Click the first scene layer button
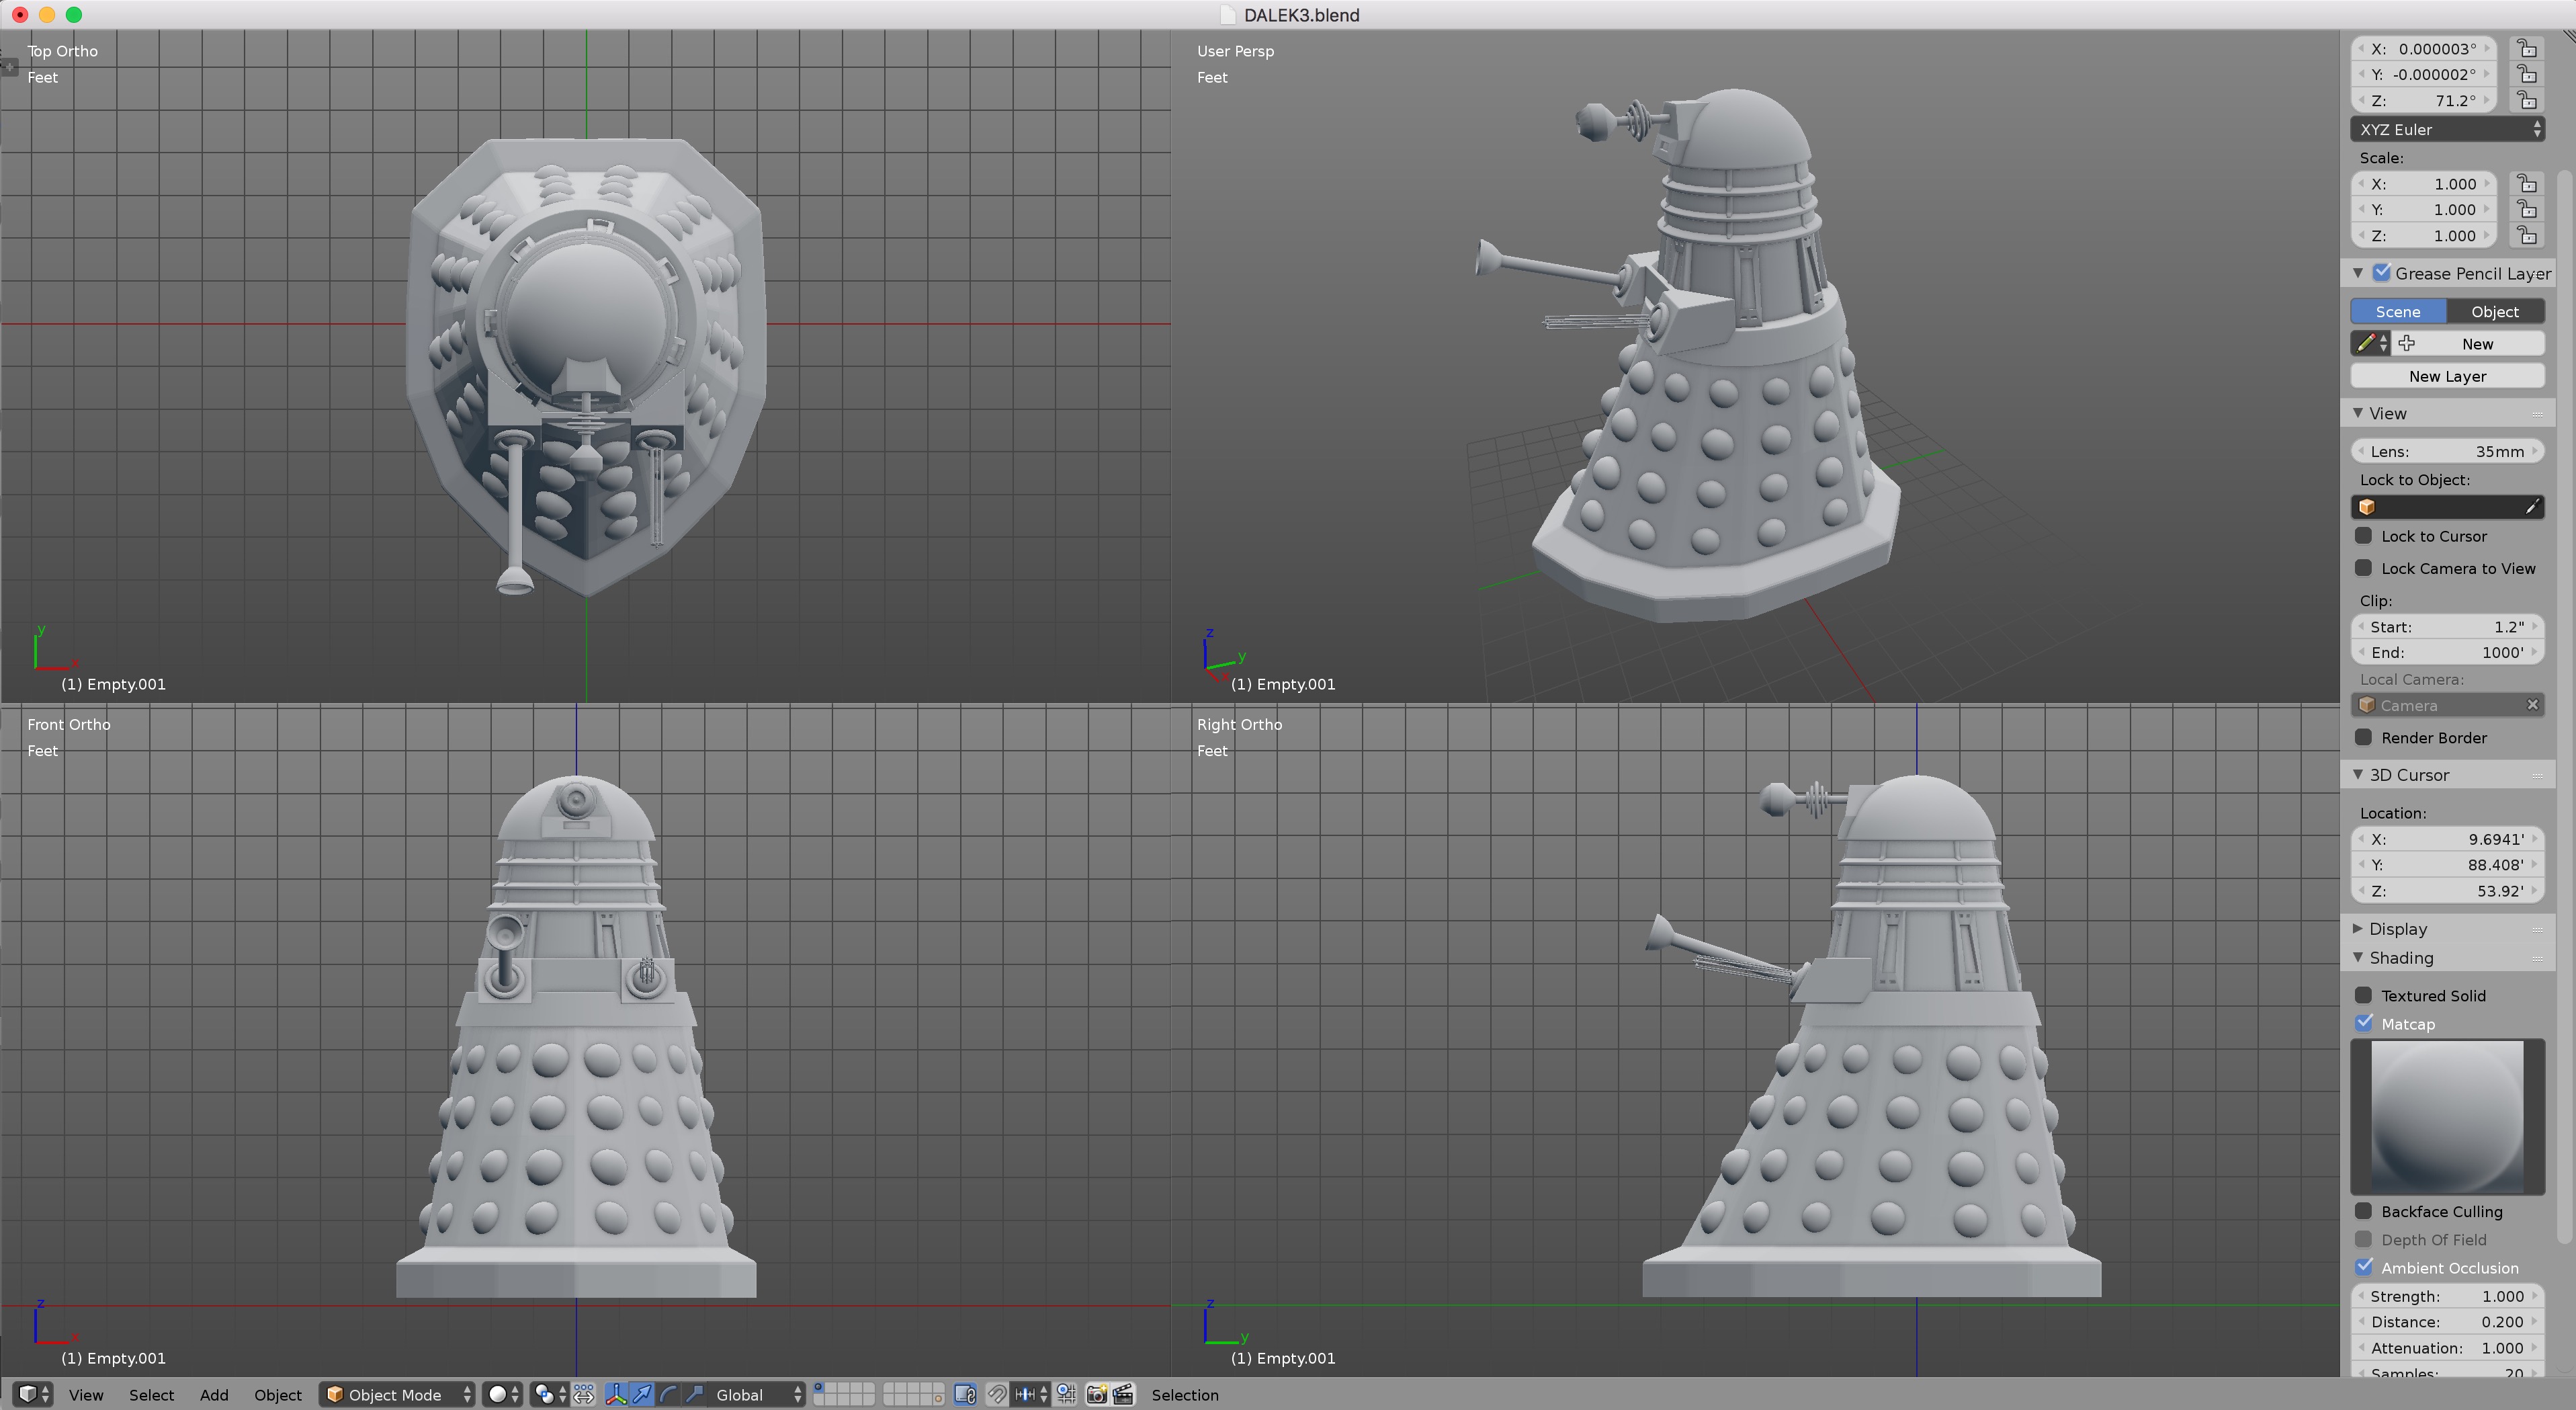 (x=820, y=1388)
